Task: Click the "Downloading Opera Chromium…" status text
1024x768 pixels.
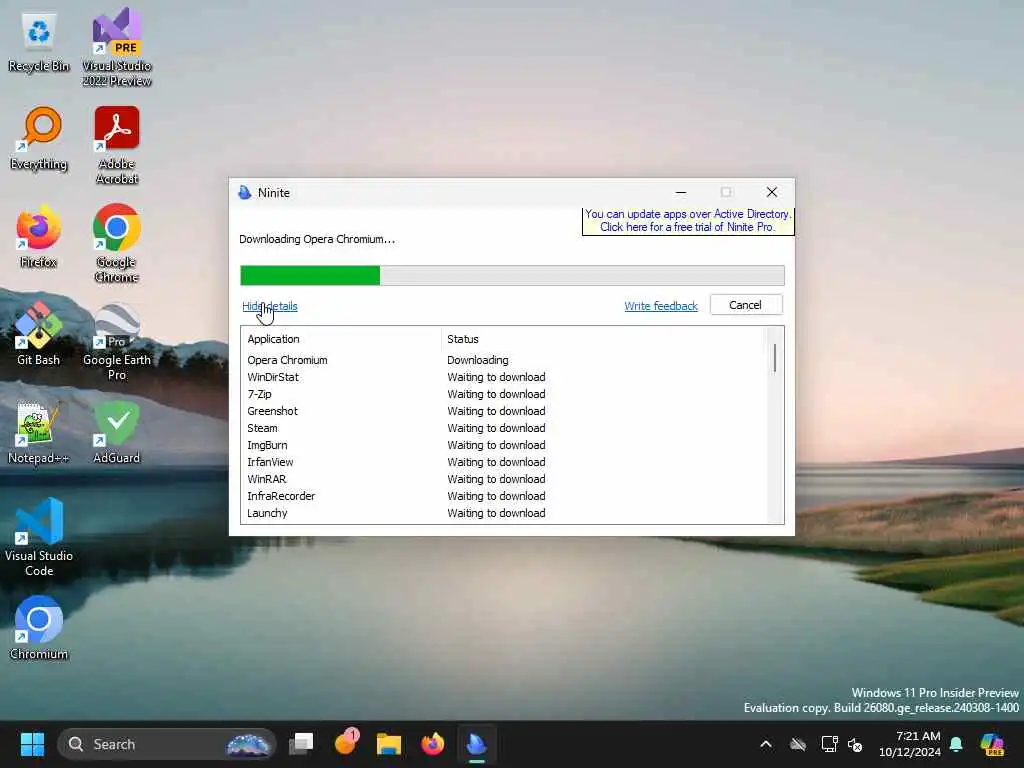Action: pyautogui.click(x=317, y=239)
